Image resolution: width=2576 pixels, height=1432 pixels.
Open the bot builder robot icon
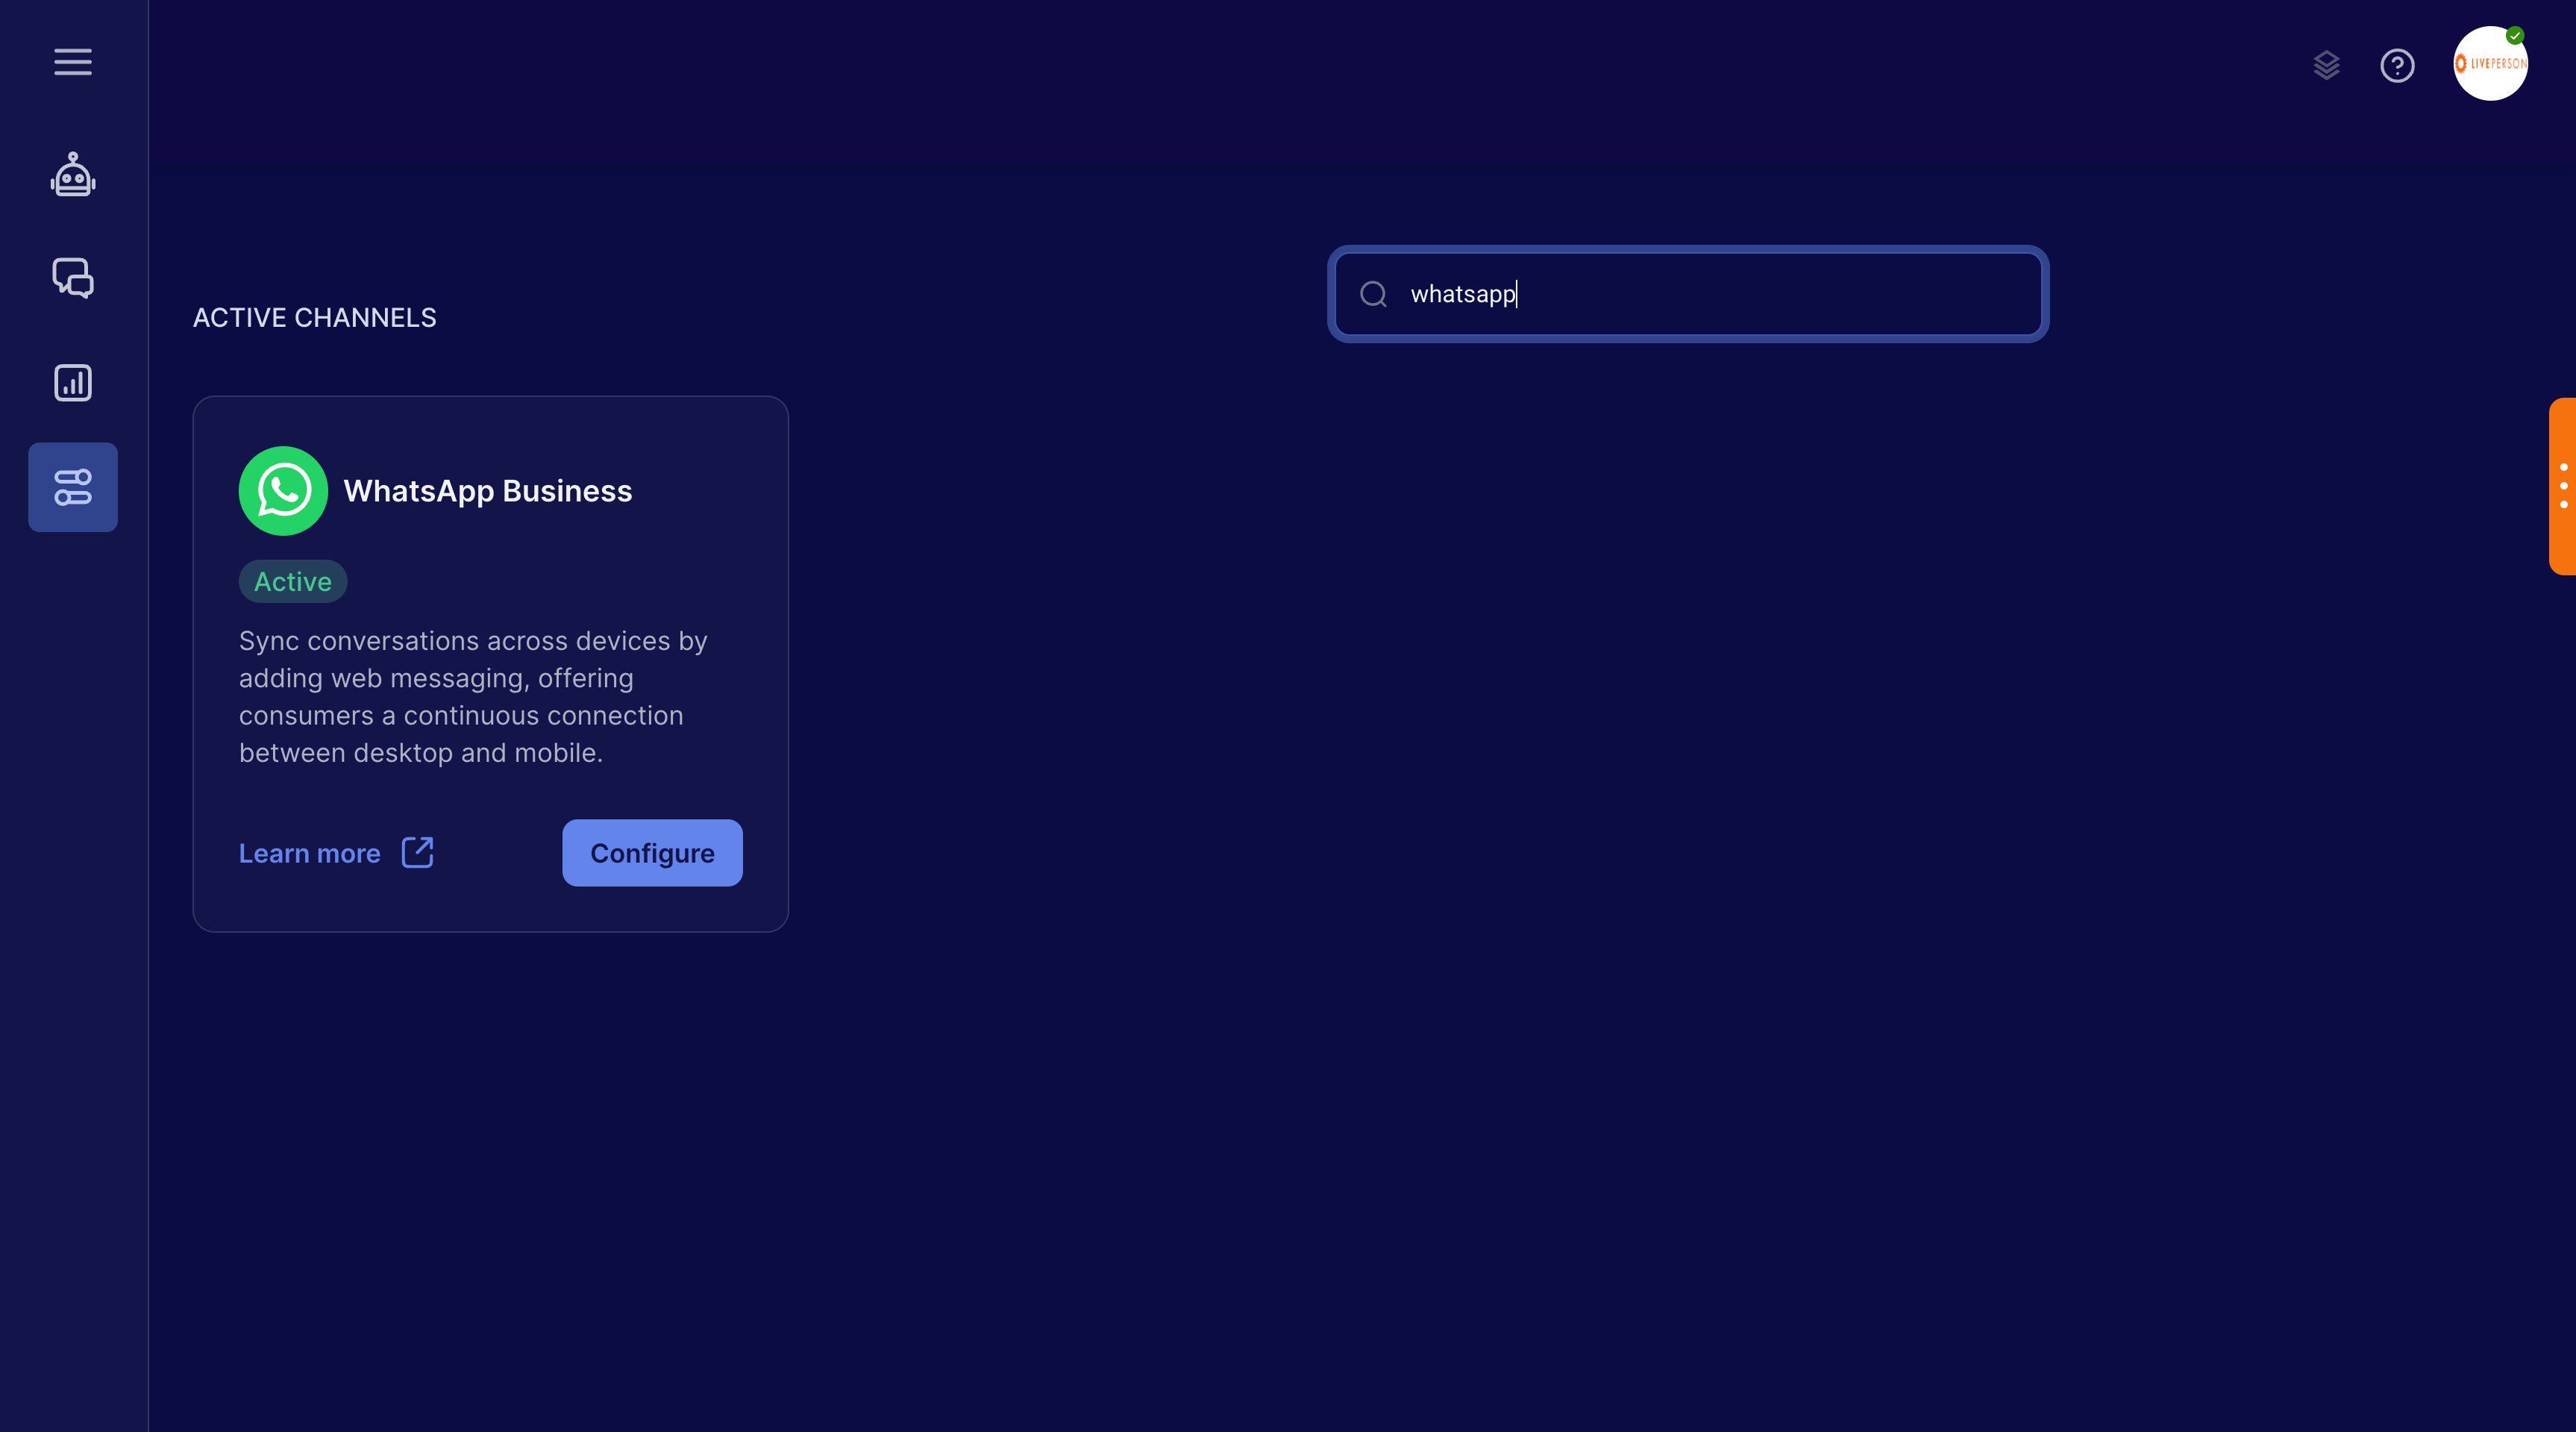tap(73, 174)
